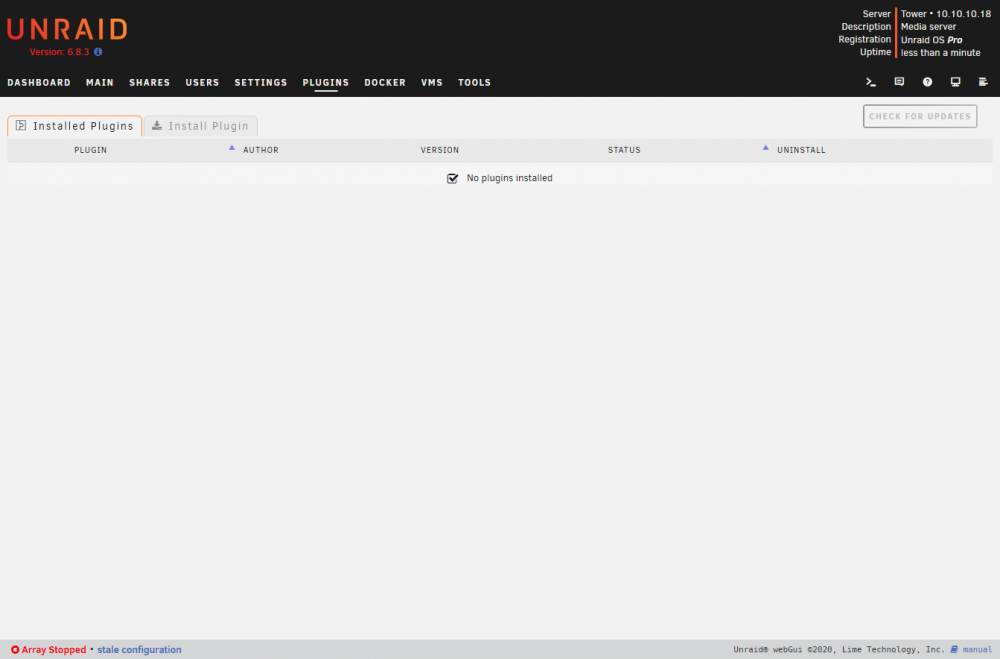This screenshot has width=1000, height=659.
Task: Click the Array Stopped status icon
Action: (15, 649)
